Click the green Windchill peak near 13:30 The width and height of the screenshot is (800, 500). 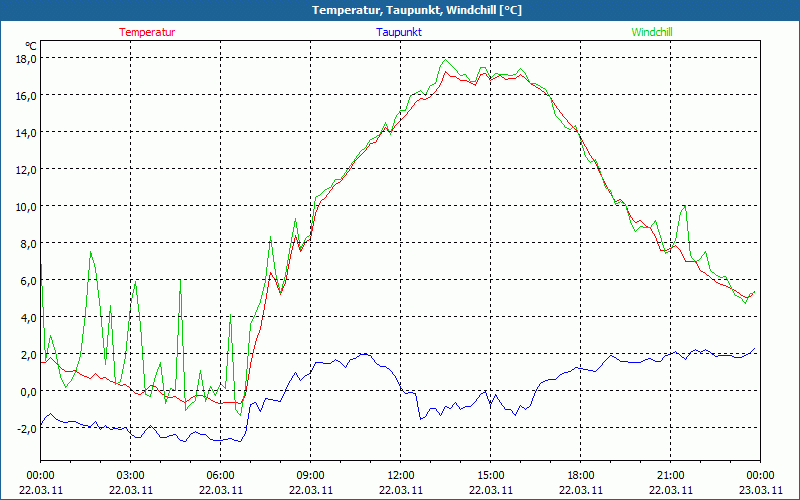445,60
